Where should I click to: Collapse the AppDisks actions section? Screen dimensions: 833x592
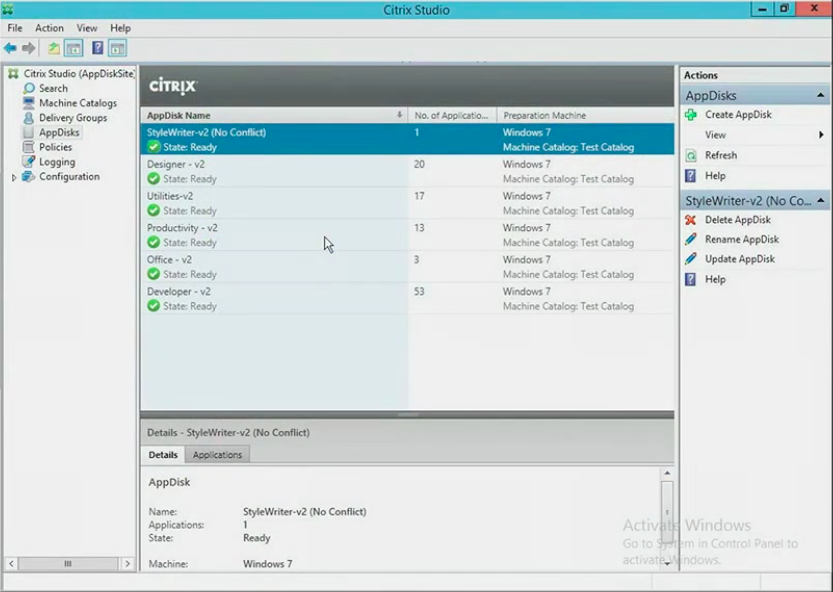pos(820,96)
